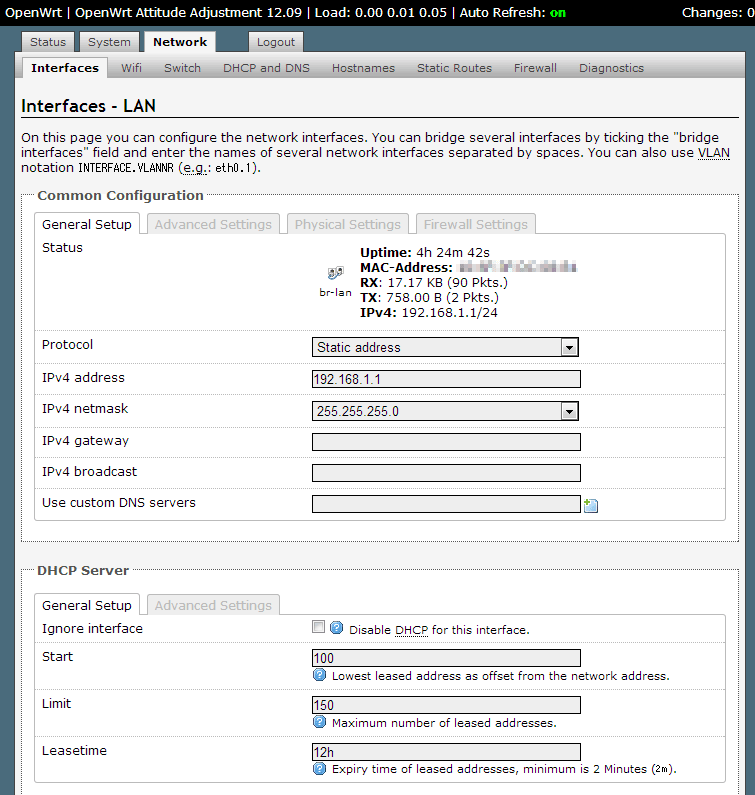755x795 pixels.
Task: Open the DHCP and DNS subtab
Action: 266,68
